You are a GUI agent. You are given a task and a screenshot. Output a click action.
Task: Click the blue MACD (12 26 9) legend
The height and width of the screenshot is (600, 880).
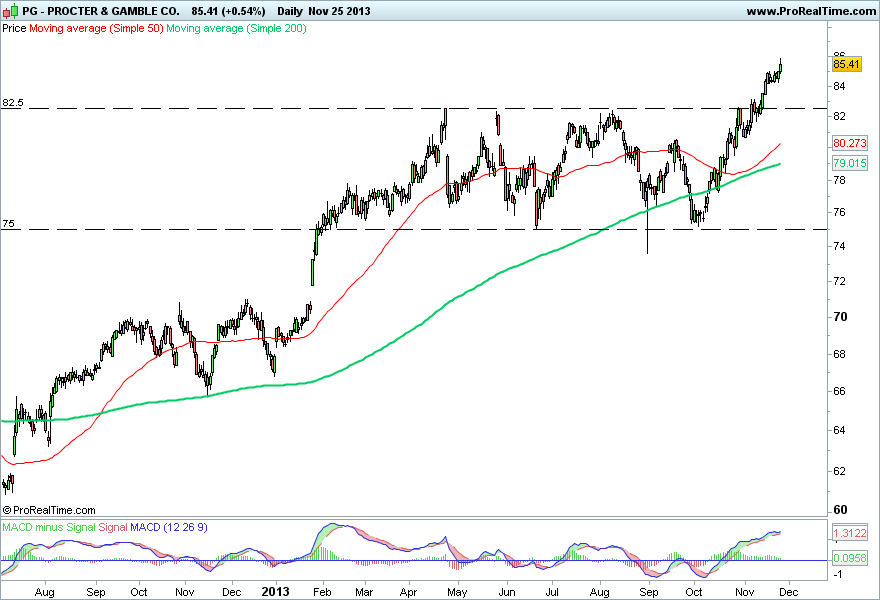coord(169,527)
